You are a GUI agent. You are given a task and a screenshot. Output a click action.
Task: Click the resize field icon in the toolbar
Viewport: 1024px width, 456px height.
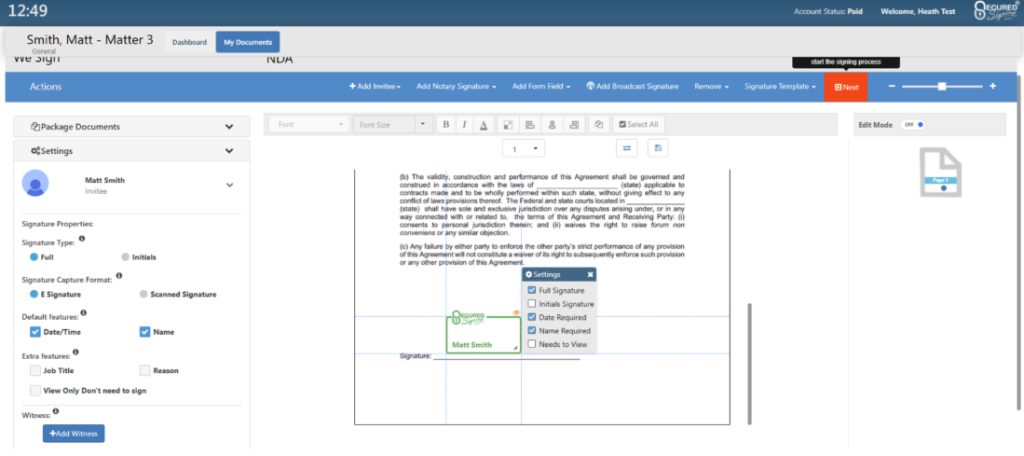pyautogui.click(x=507, y=124)
